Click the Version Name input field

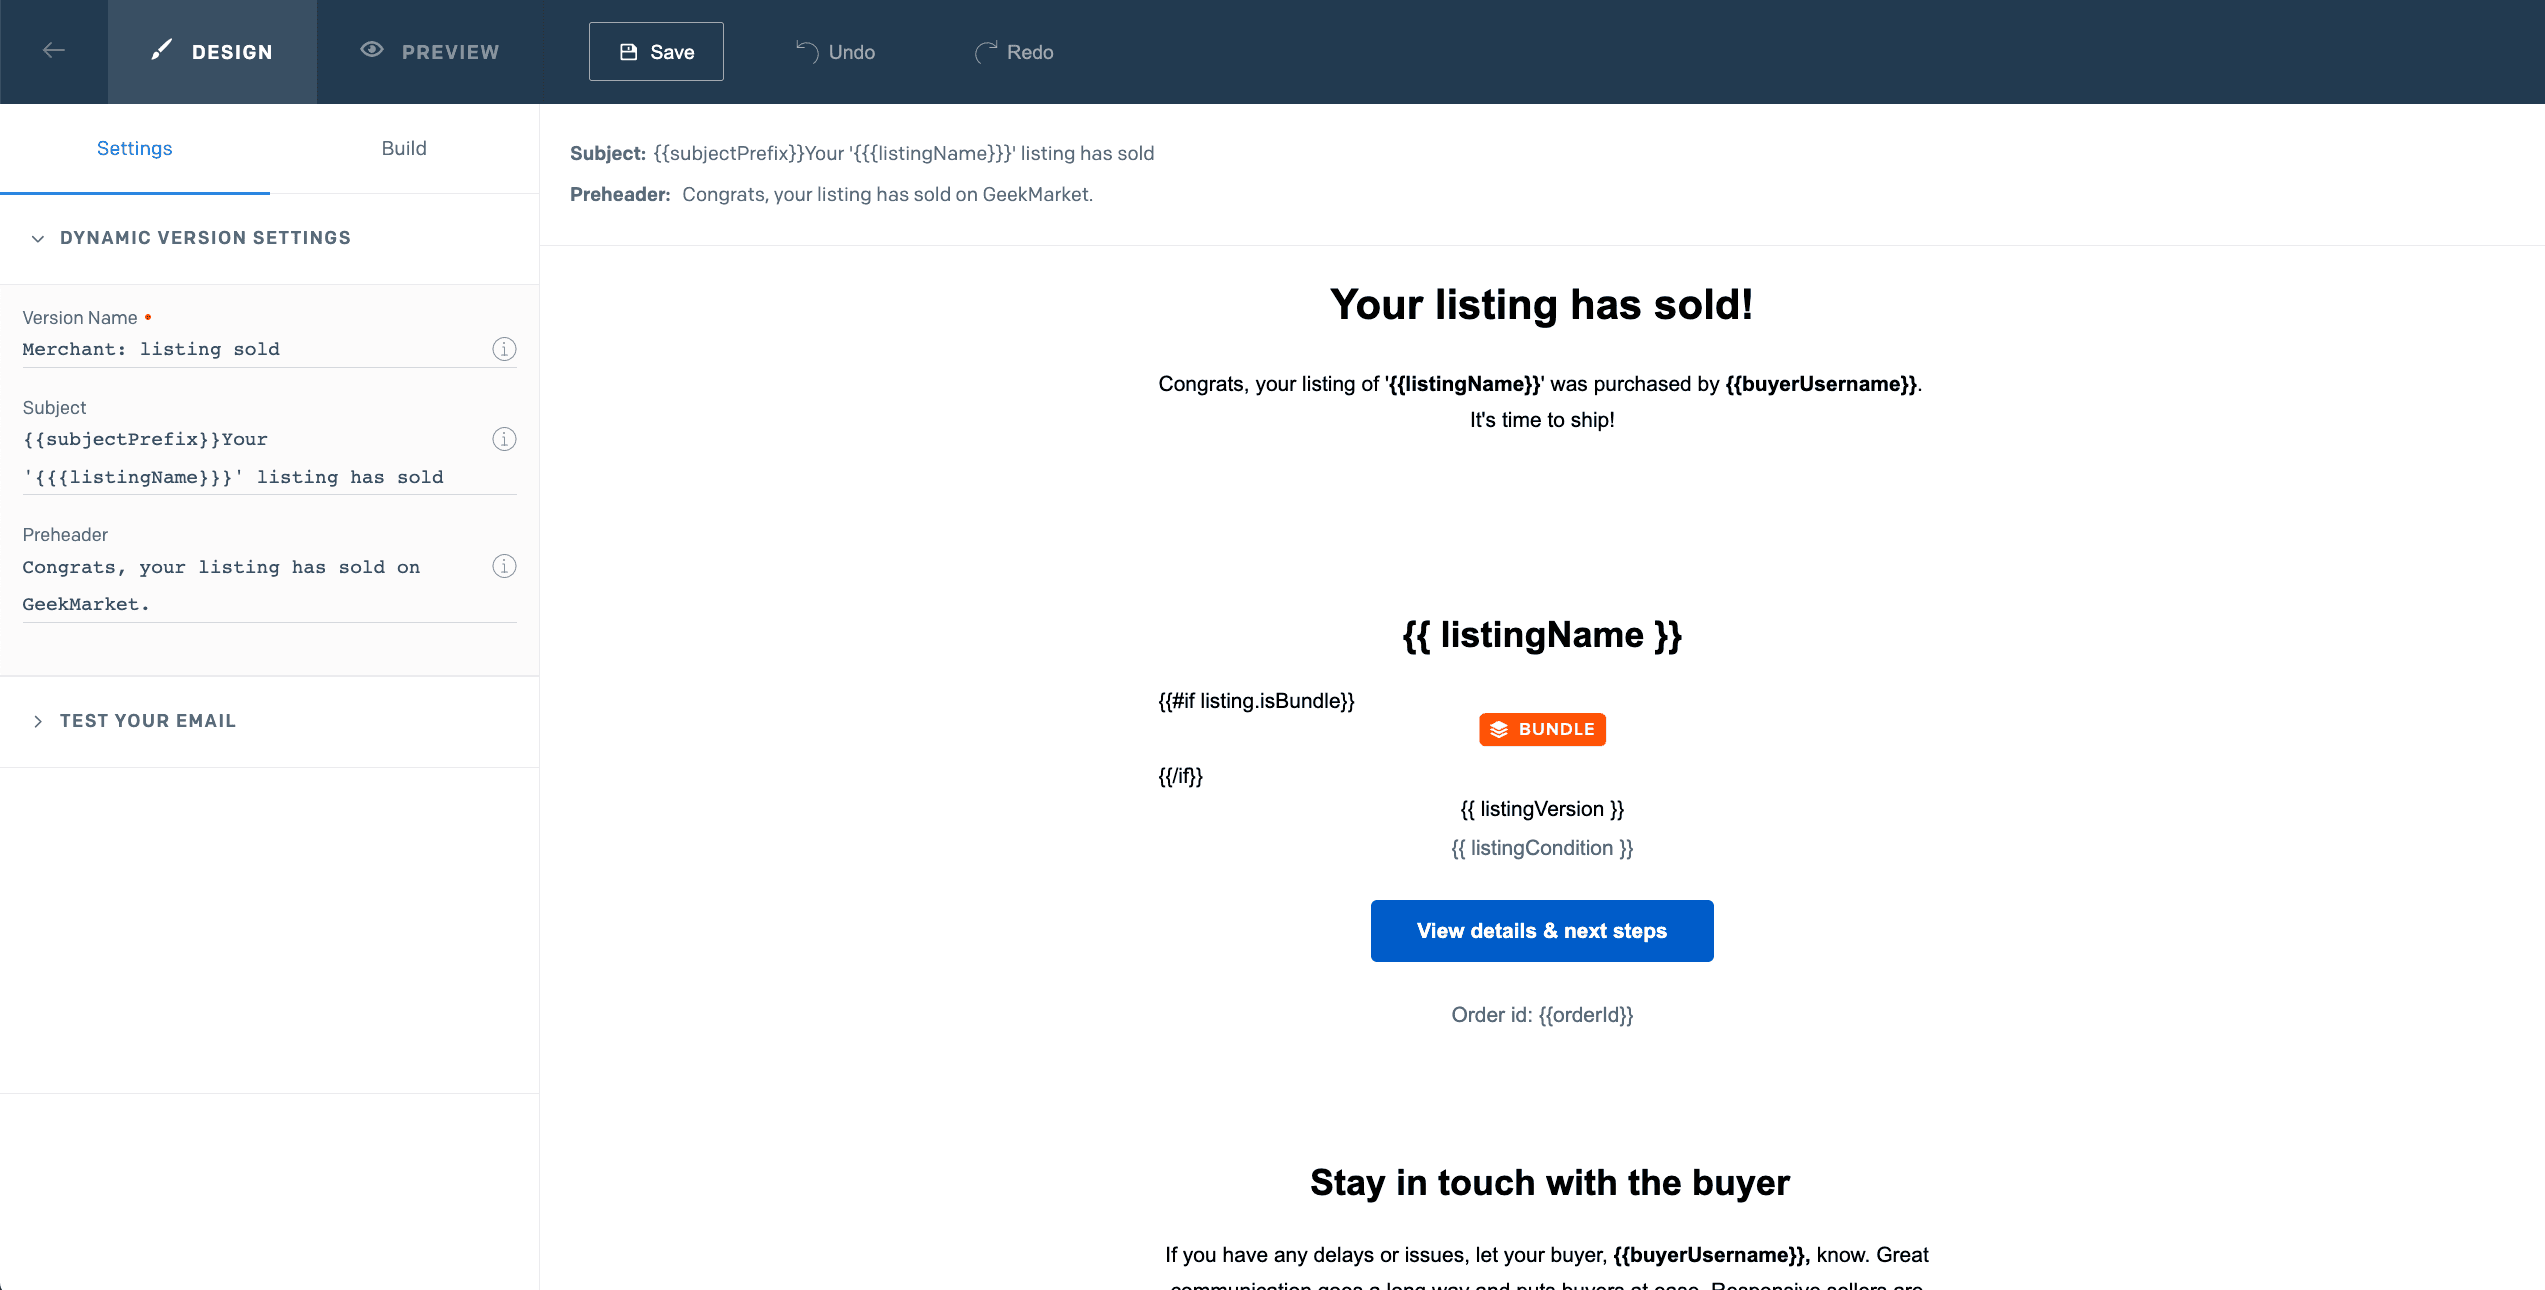coord(253,347)
